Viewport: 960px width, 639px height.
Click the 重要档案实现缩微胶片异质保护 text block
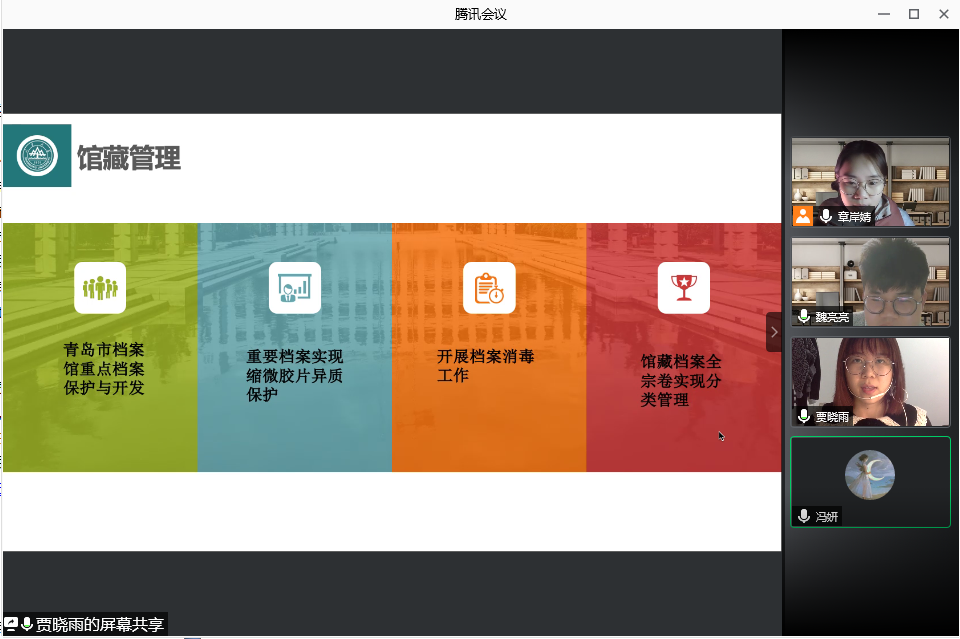click(294, 375)
